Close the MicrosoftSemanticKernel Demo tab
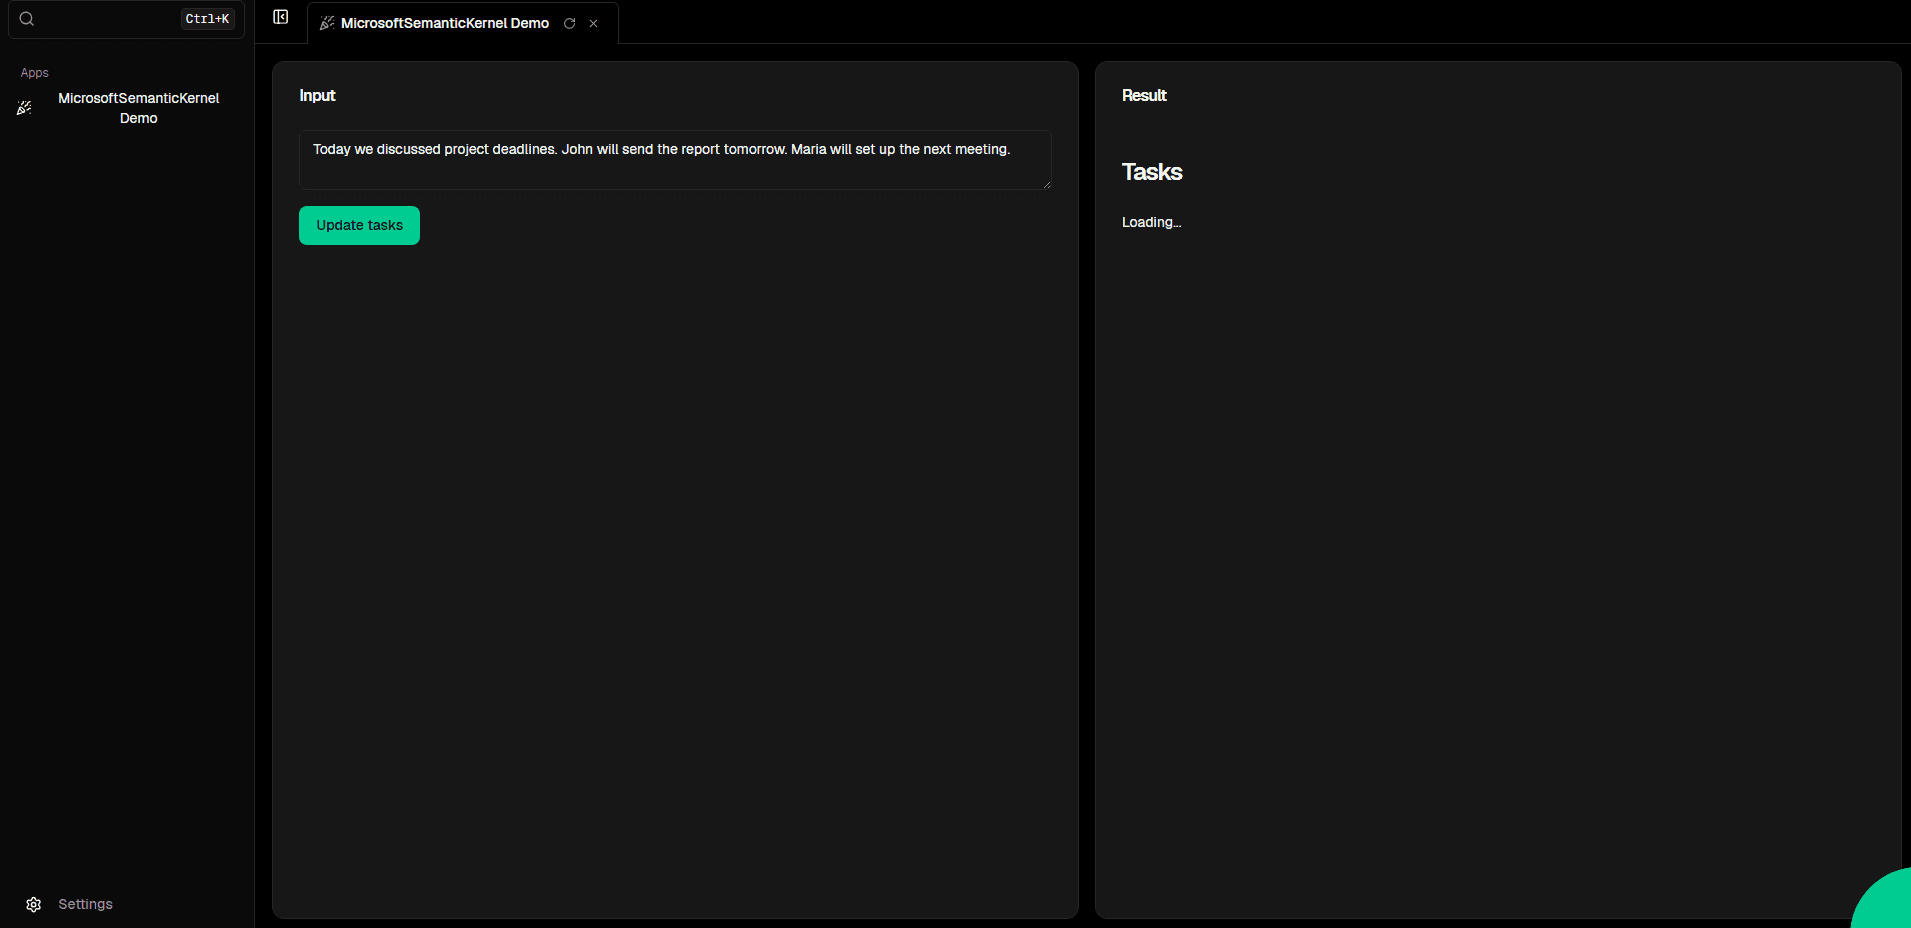Image resolution: width=1911 pixels, height=928 pixels. 594,23
